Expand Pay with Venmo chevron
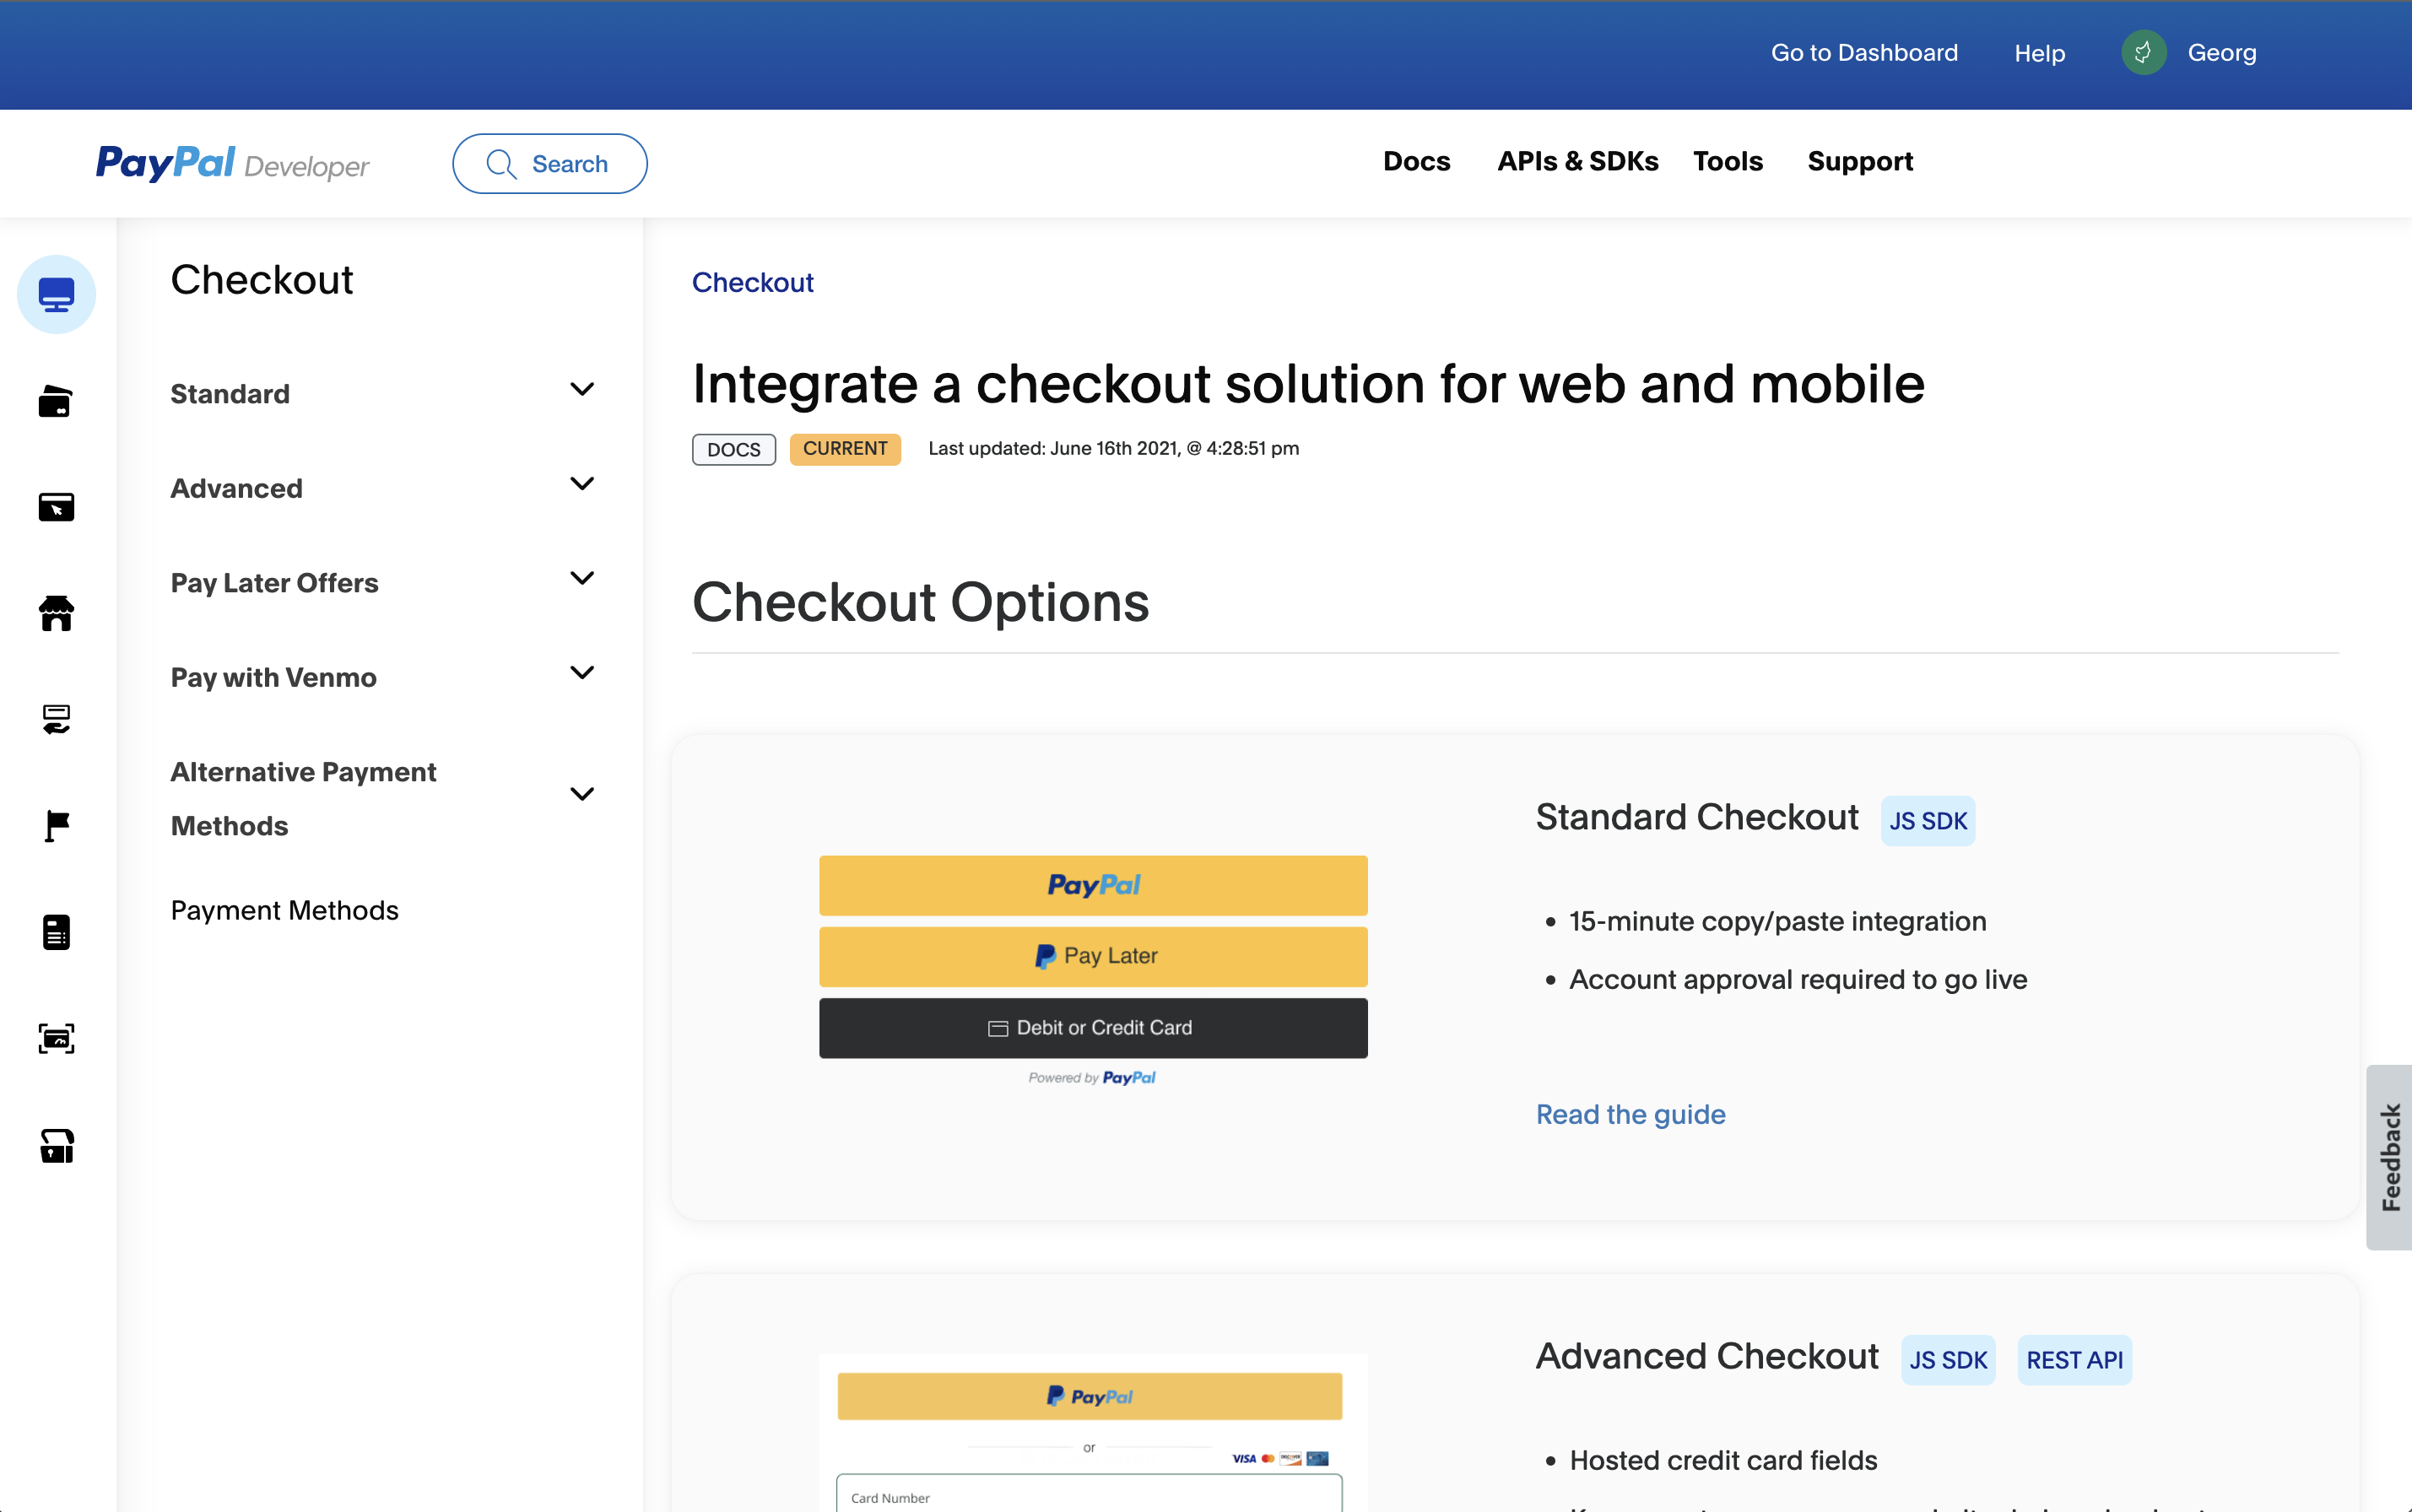Image resolution: width=2412 pixels, height=1512 pixels. pyautogui.click(x=582, y=673)
